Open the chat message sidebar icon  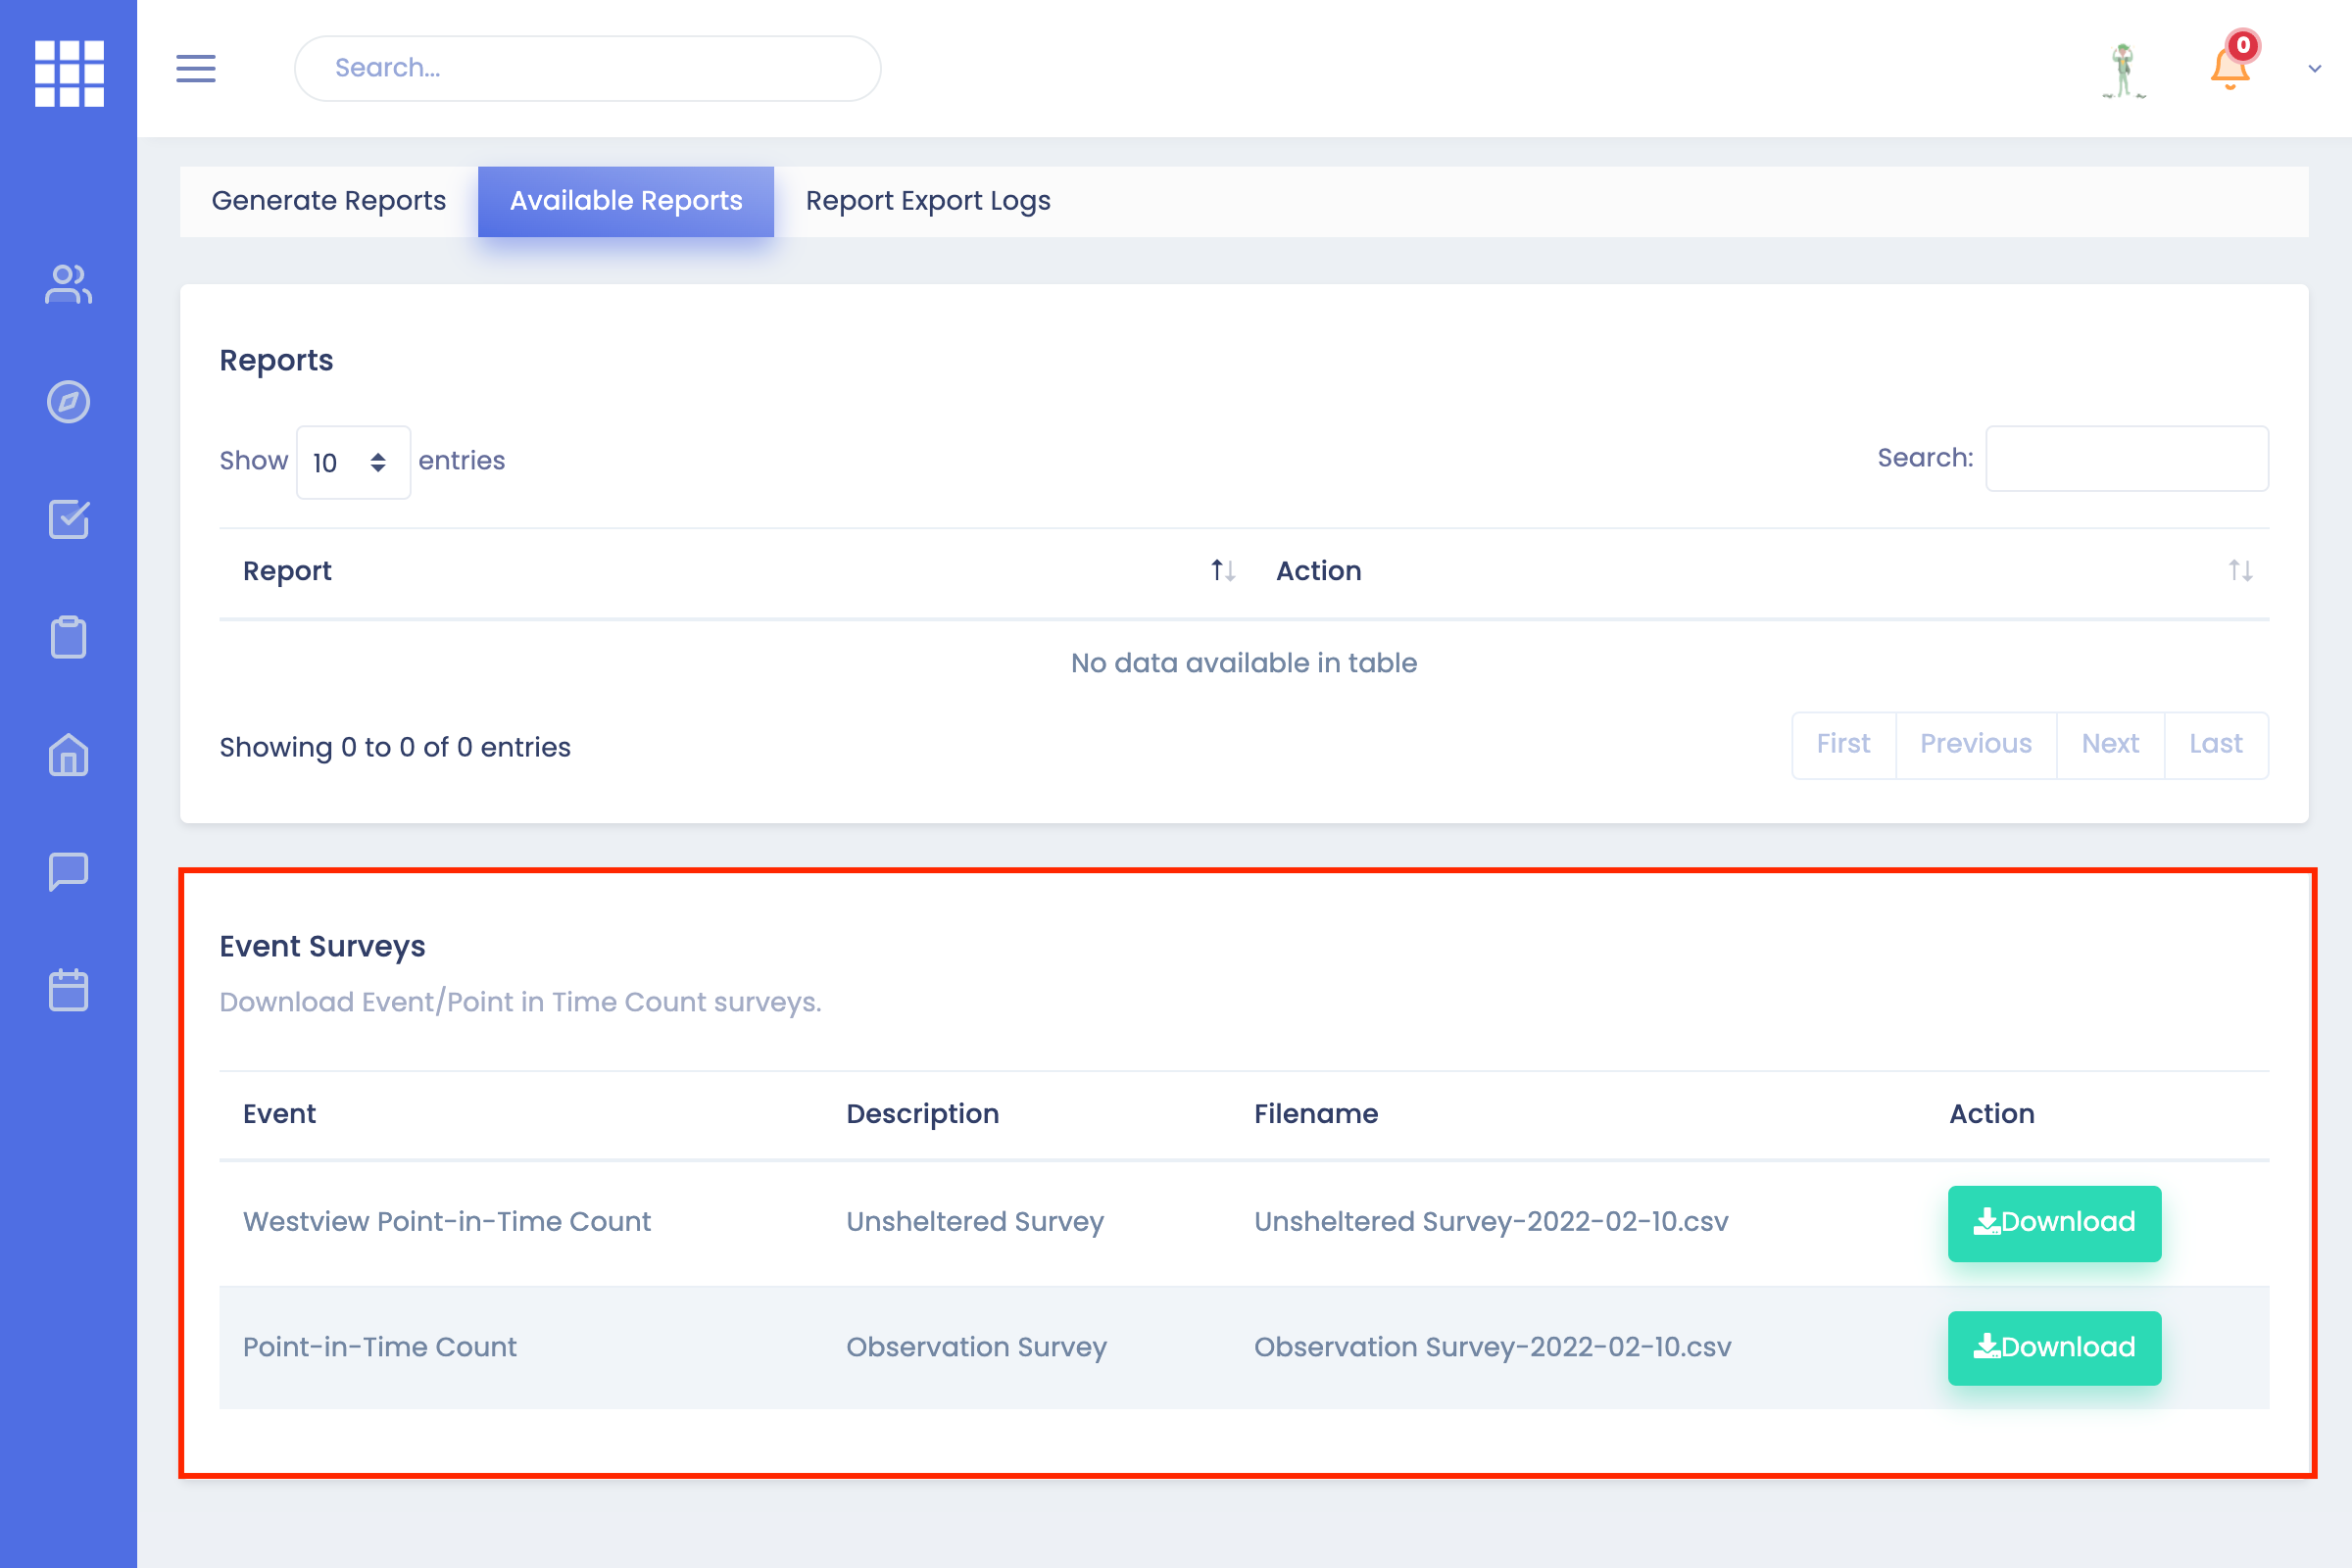(68, 871)
